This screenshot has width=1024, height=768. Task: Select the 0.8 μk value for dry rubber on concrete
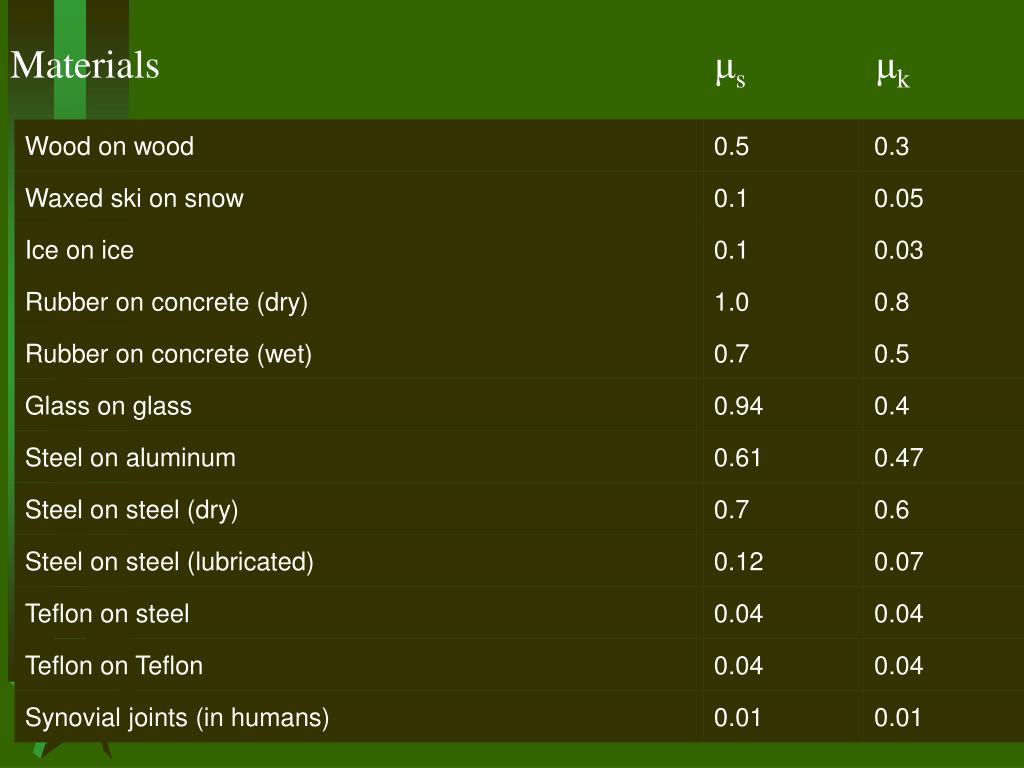coord(891,302)
